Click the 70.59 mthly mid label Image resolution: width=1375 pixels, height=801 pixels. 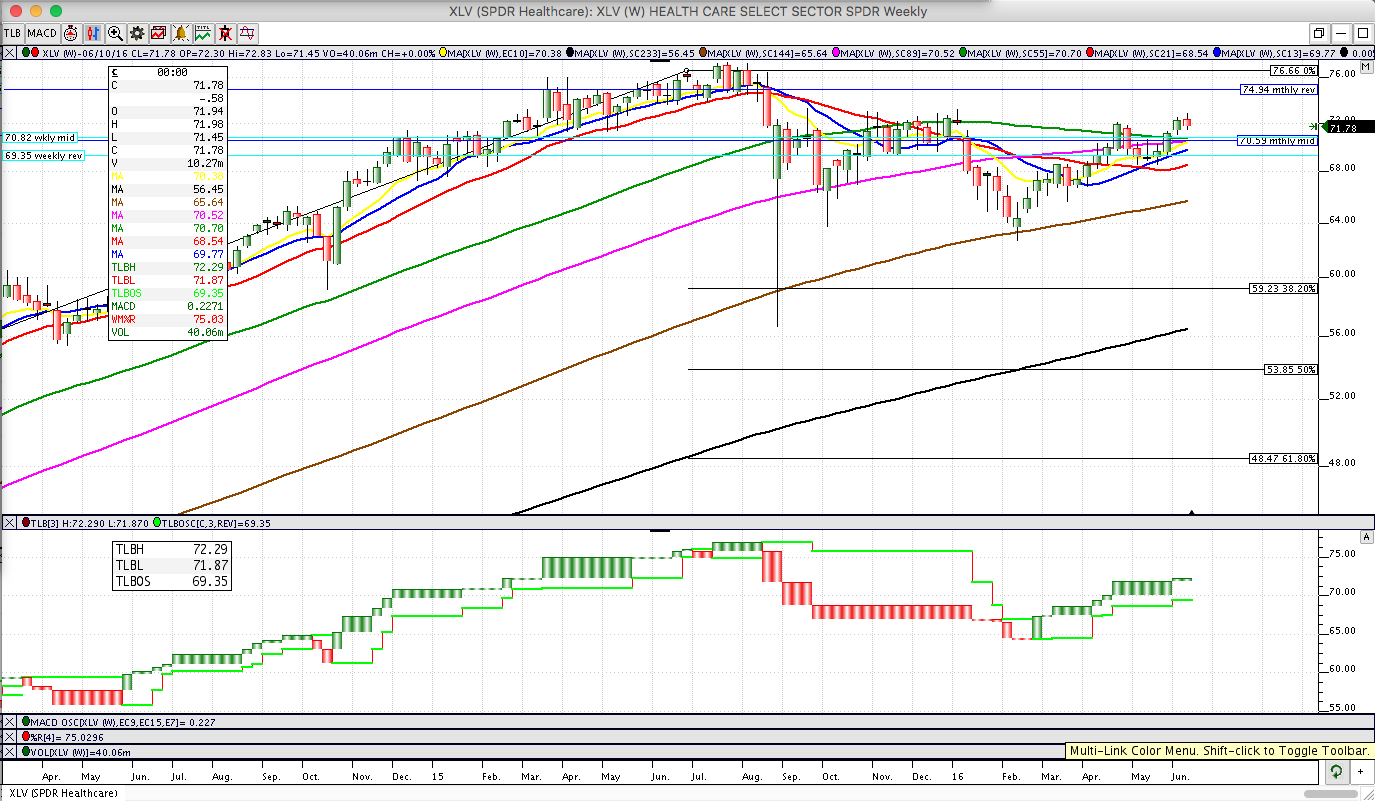click(x=1278, y=141)
